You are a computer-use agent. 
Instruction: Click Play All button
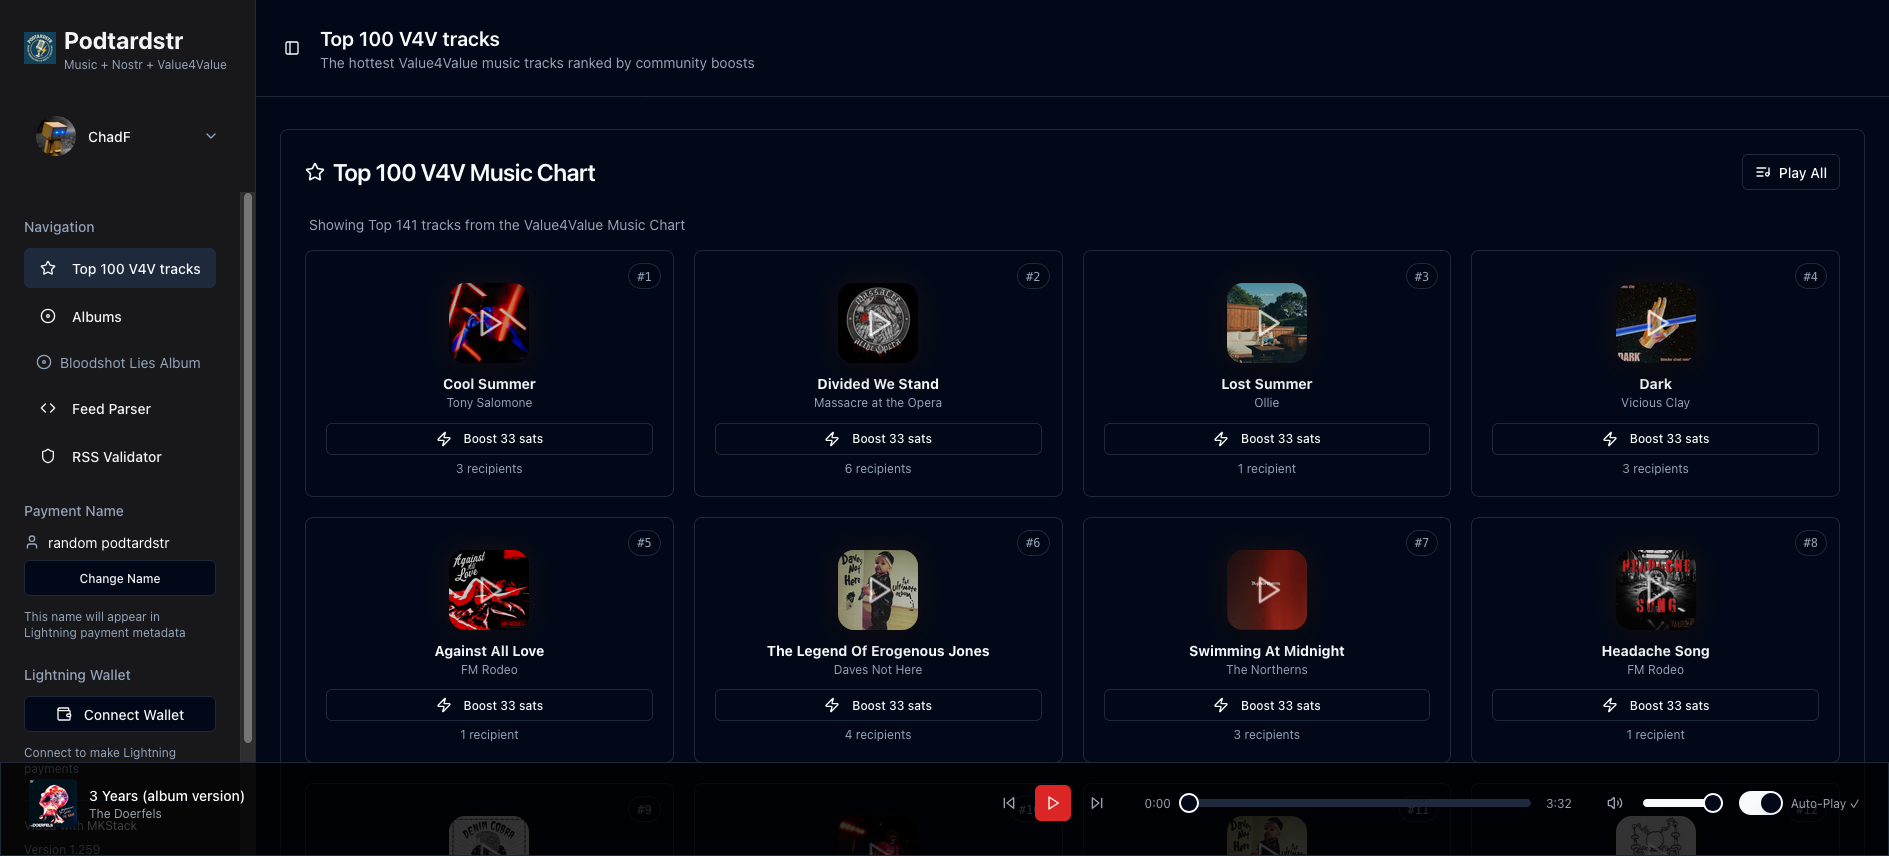pyautogui.click(x=1790, y=172)
